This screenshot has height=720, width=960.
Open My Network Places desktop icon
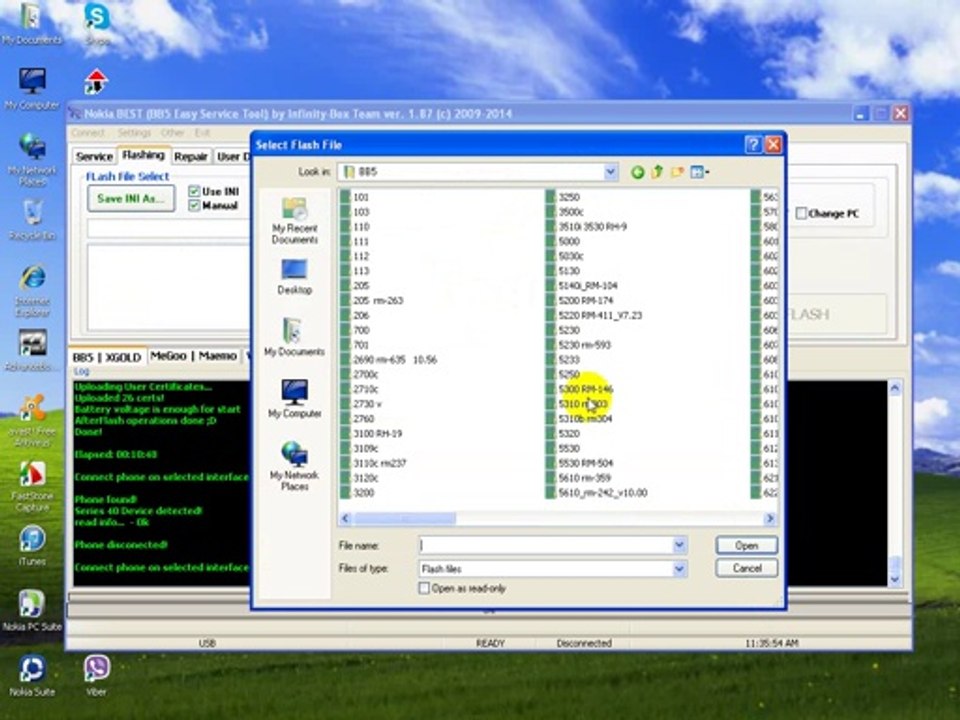[x=32, y=159]
